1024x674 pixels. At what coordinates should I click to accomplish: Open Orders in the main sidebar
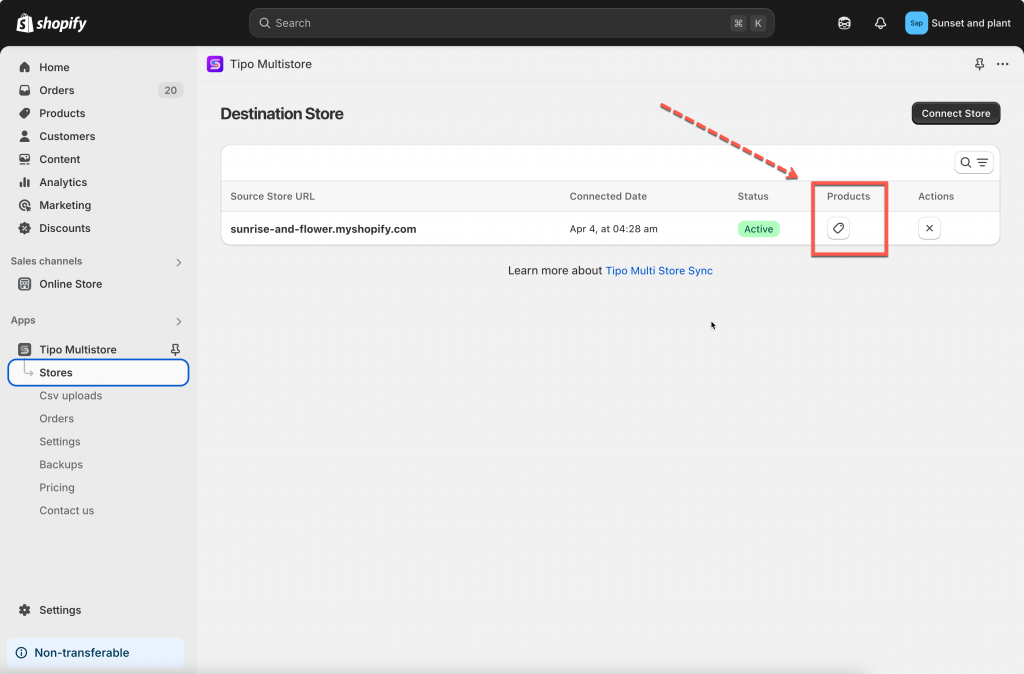57,90
